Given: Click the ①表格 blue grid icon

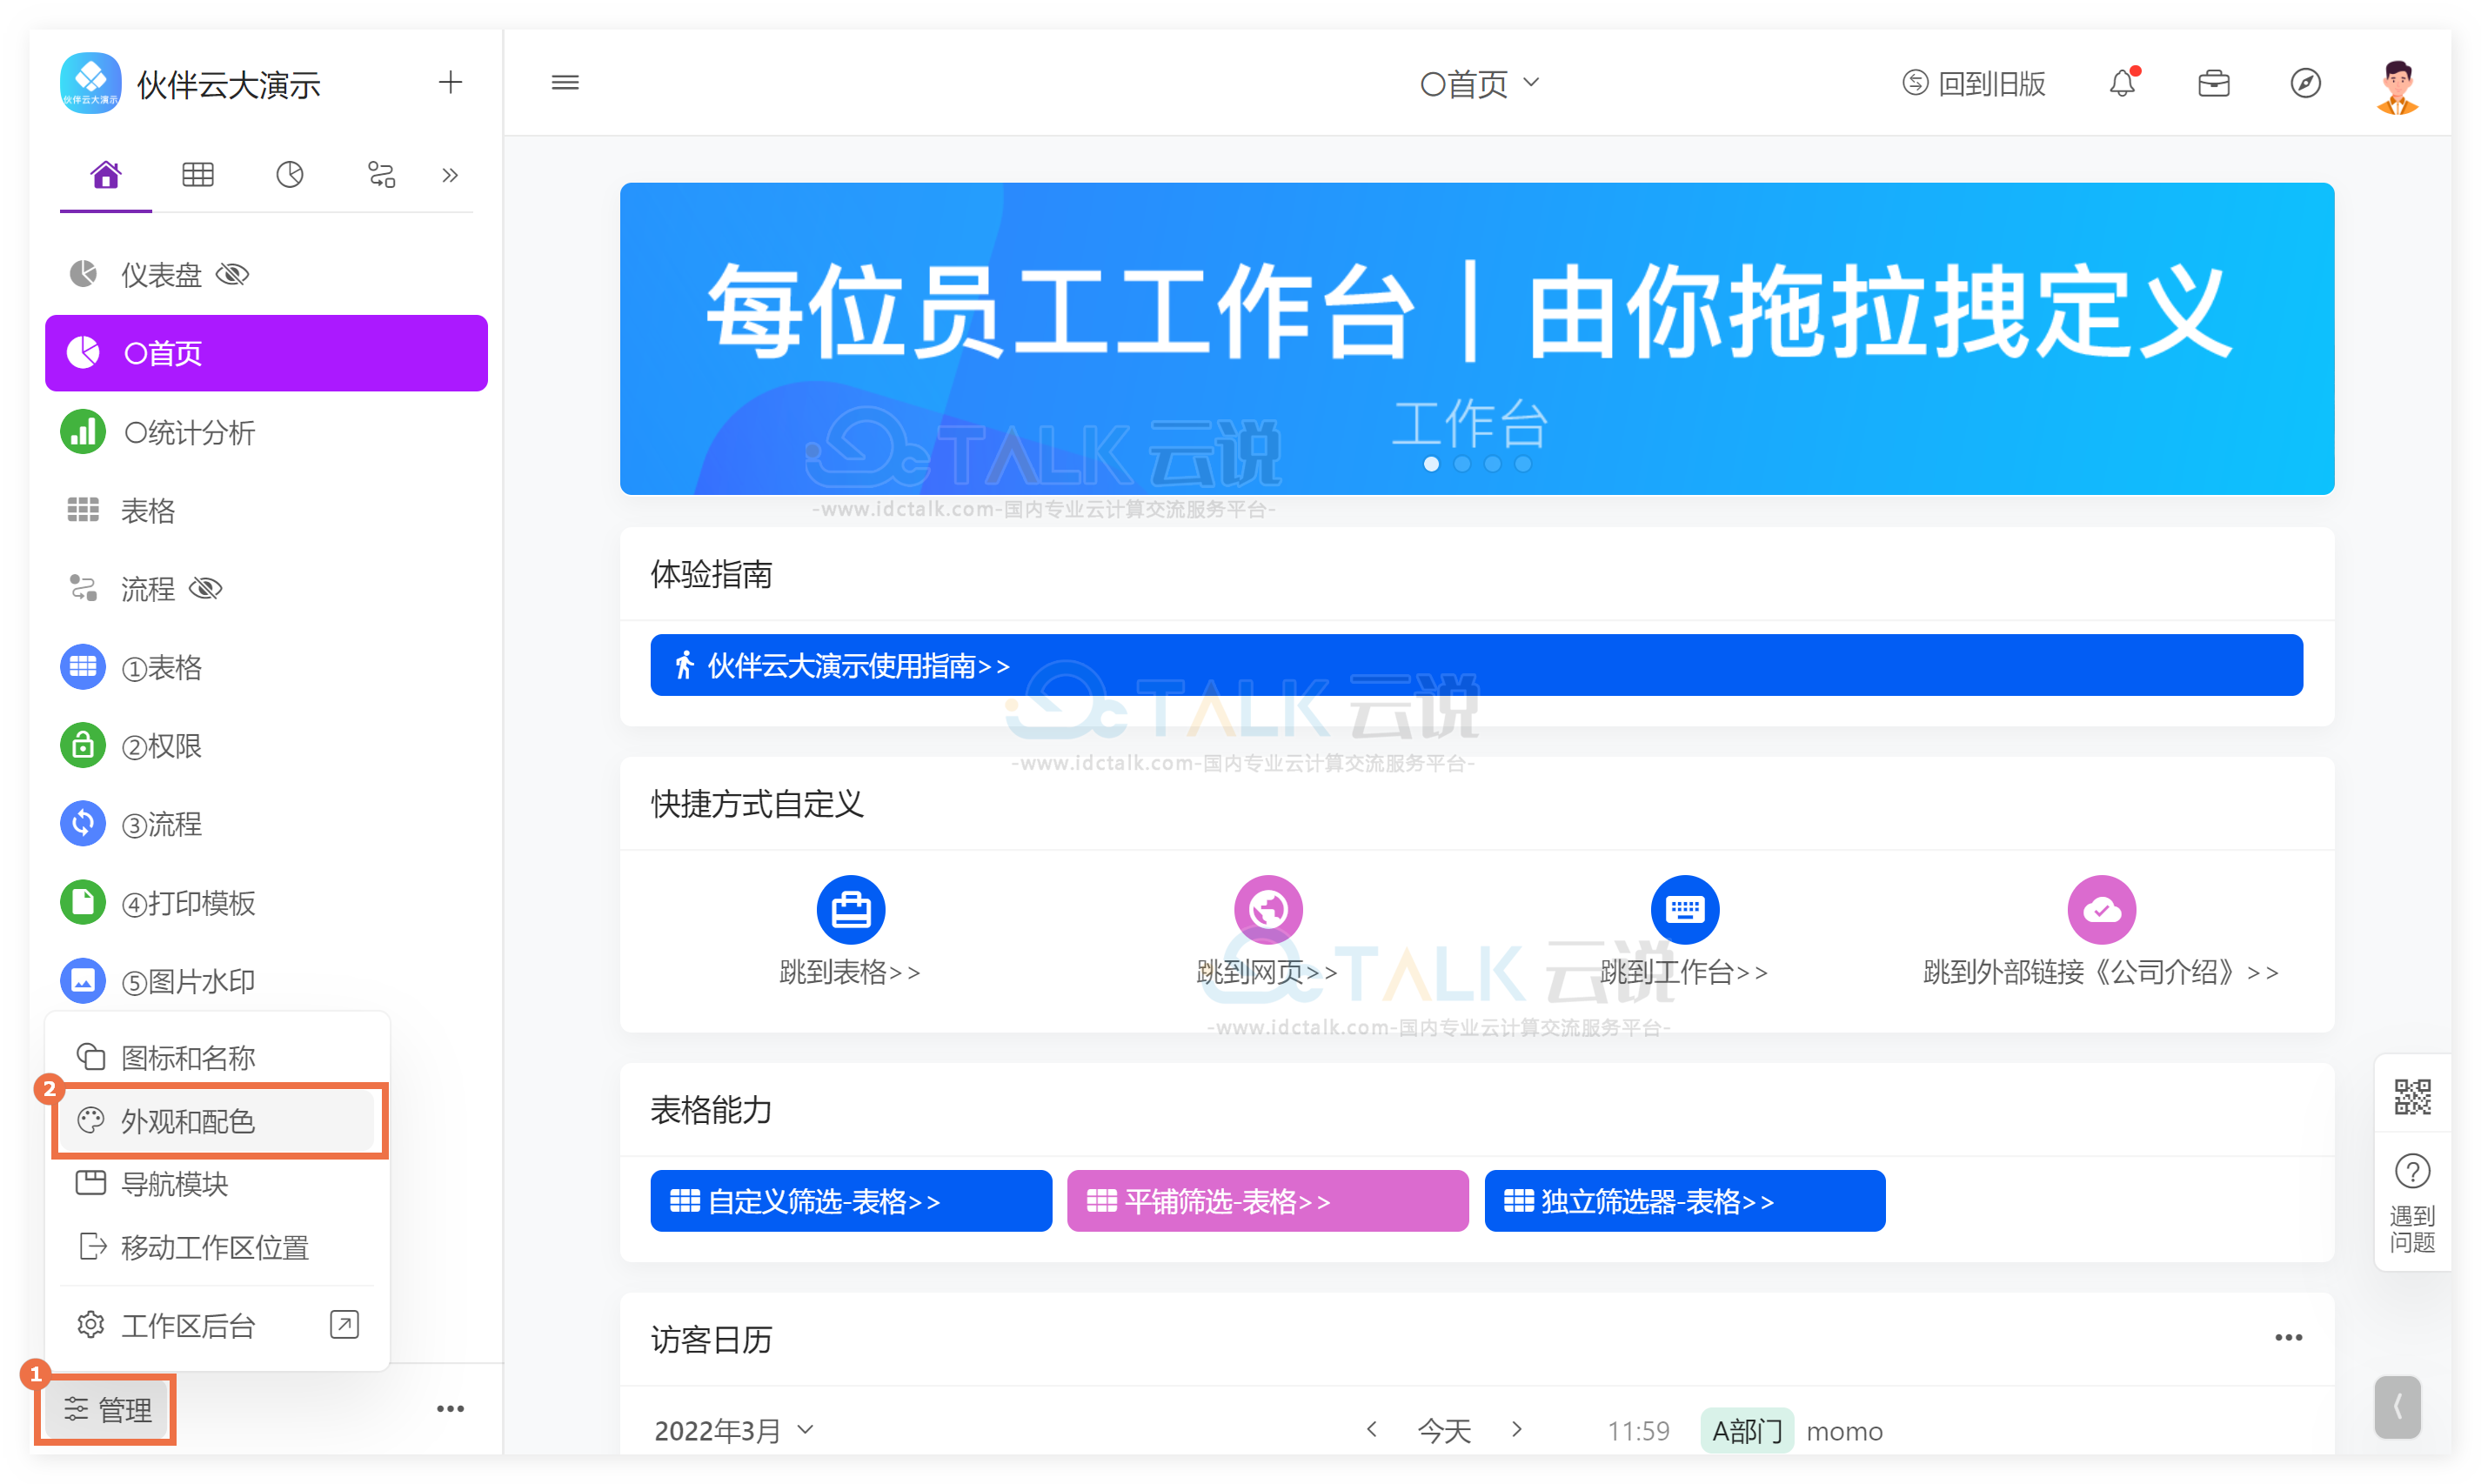Looking at the screenshot, I should (x=83, y=667).
